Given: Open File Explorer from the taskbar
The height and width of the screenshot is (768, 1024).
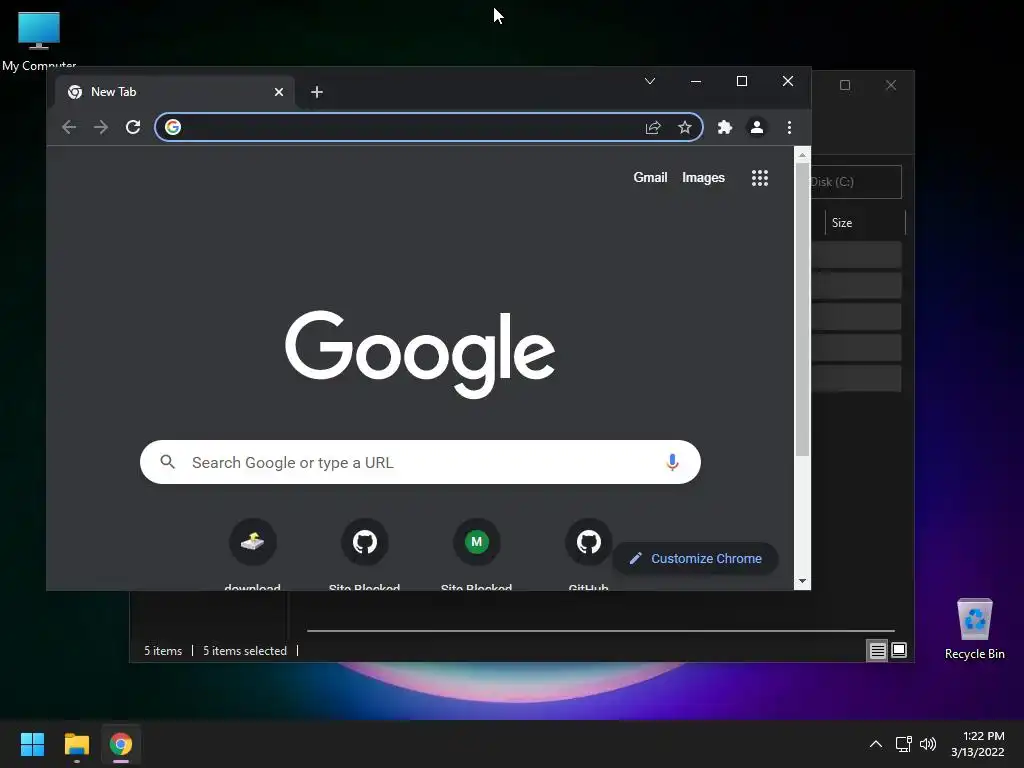Looking at the screenshot, I should tap(77, 744).
